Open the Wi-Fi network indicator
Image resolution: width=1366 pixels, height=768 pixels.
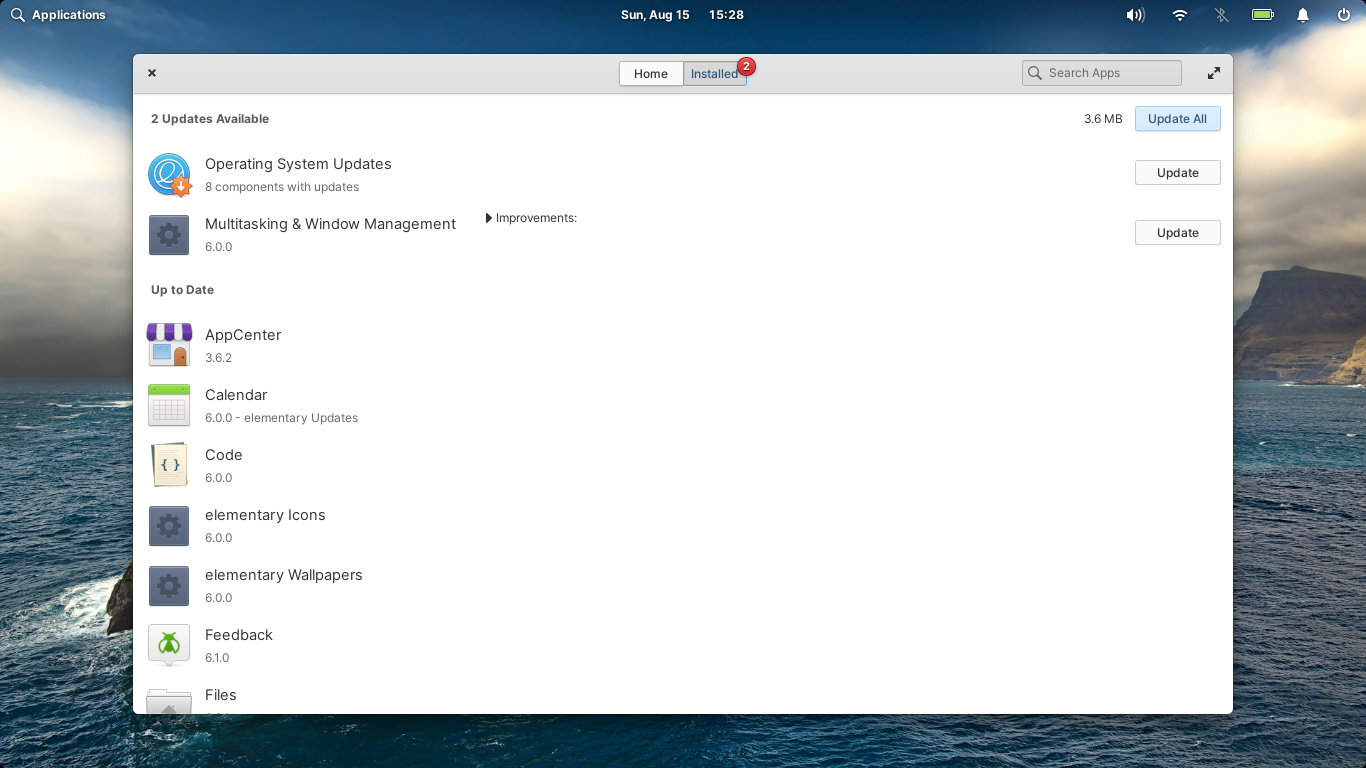(x=1180, y=15)
